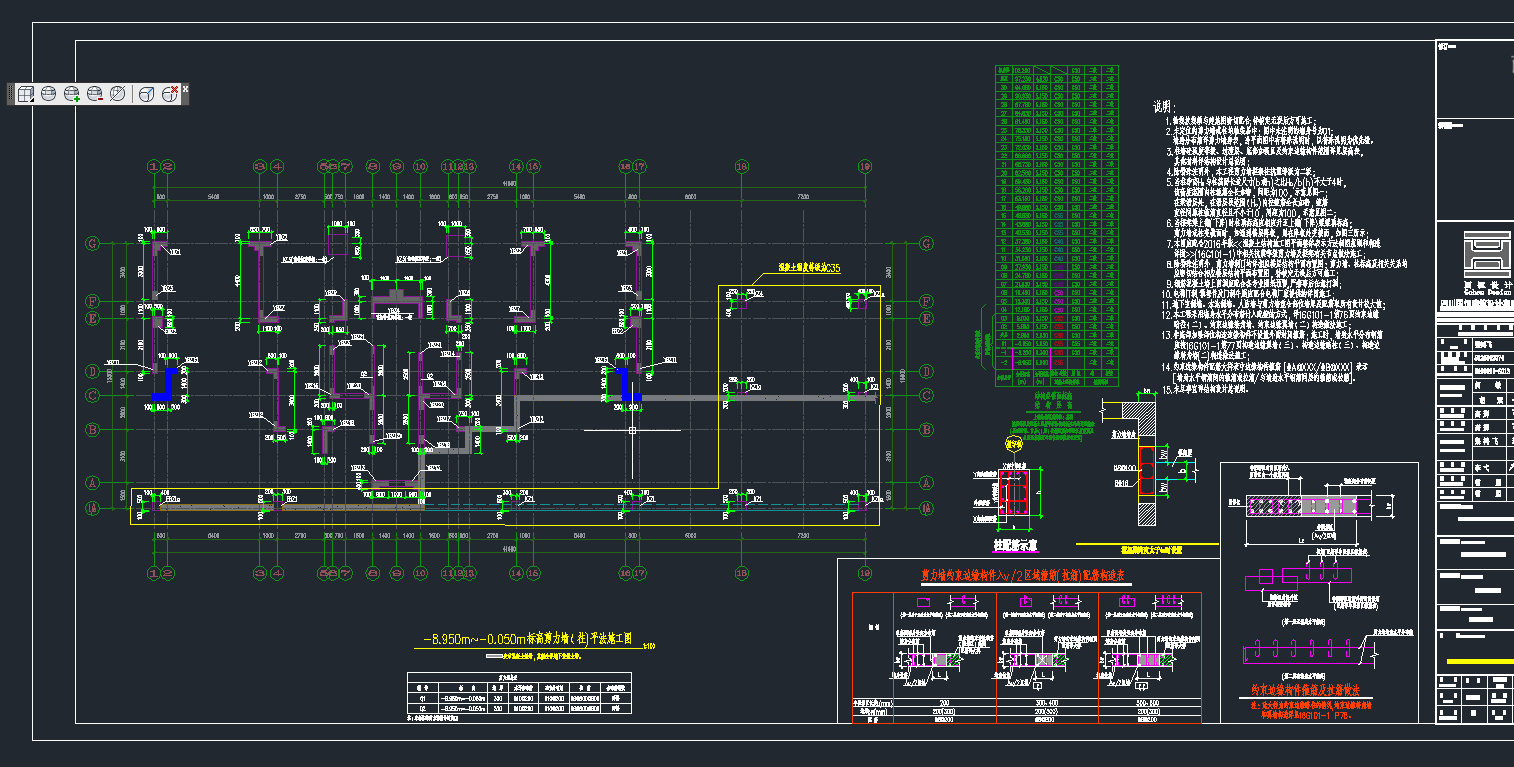Select Remove Crease tool with red X
The height and width of the screenshot is (767, 1514).
click(x=169, y=94)
